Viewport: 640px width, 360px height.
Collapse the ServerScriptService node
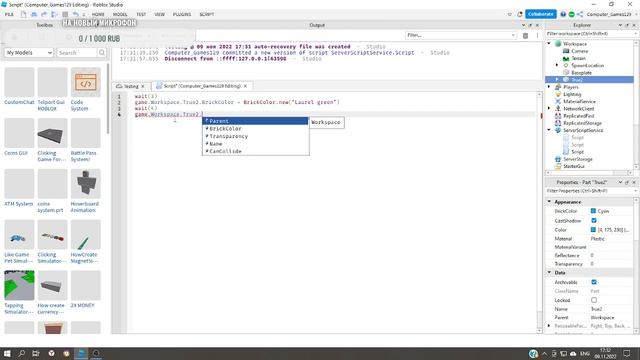coord(549,130)
